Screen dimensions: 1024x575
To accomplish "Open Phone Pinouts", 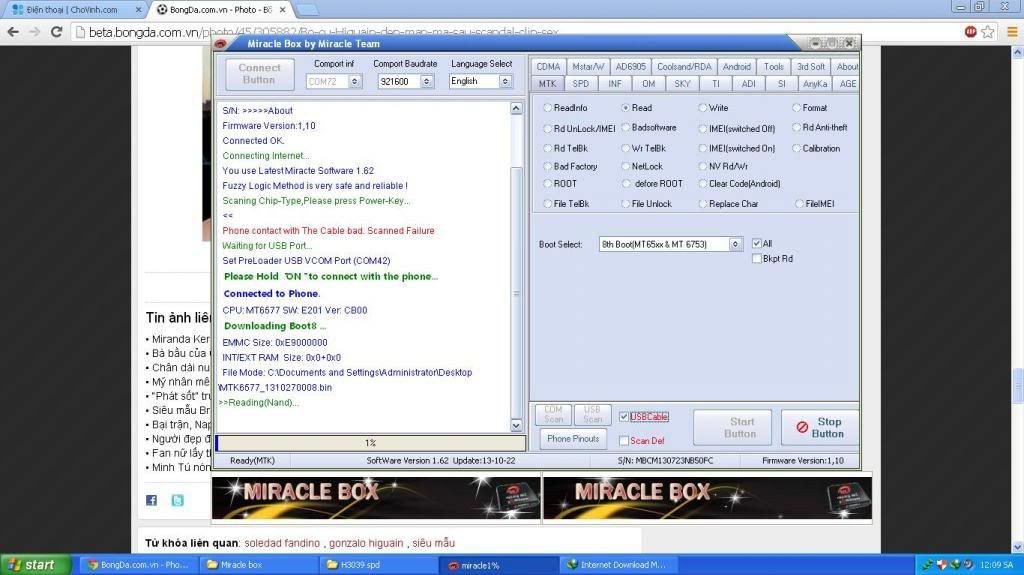I will [x=573, y=438].
